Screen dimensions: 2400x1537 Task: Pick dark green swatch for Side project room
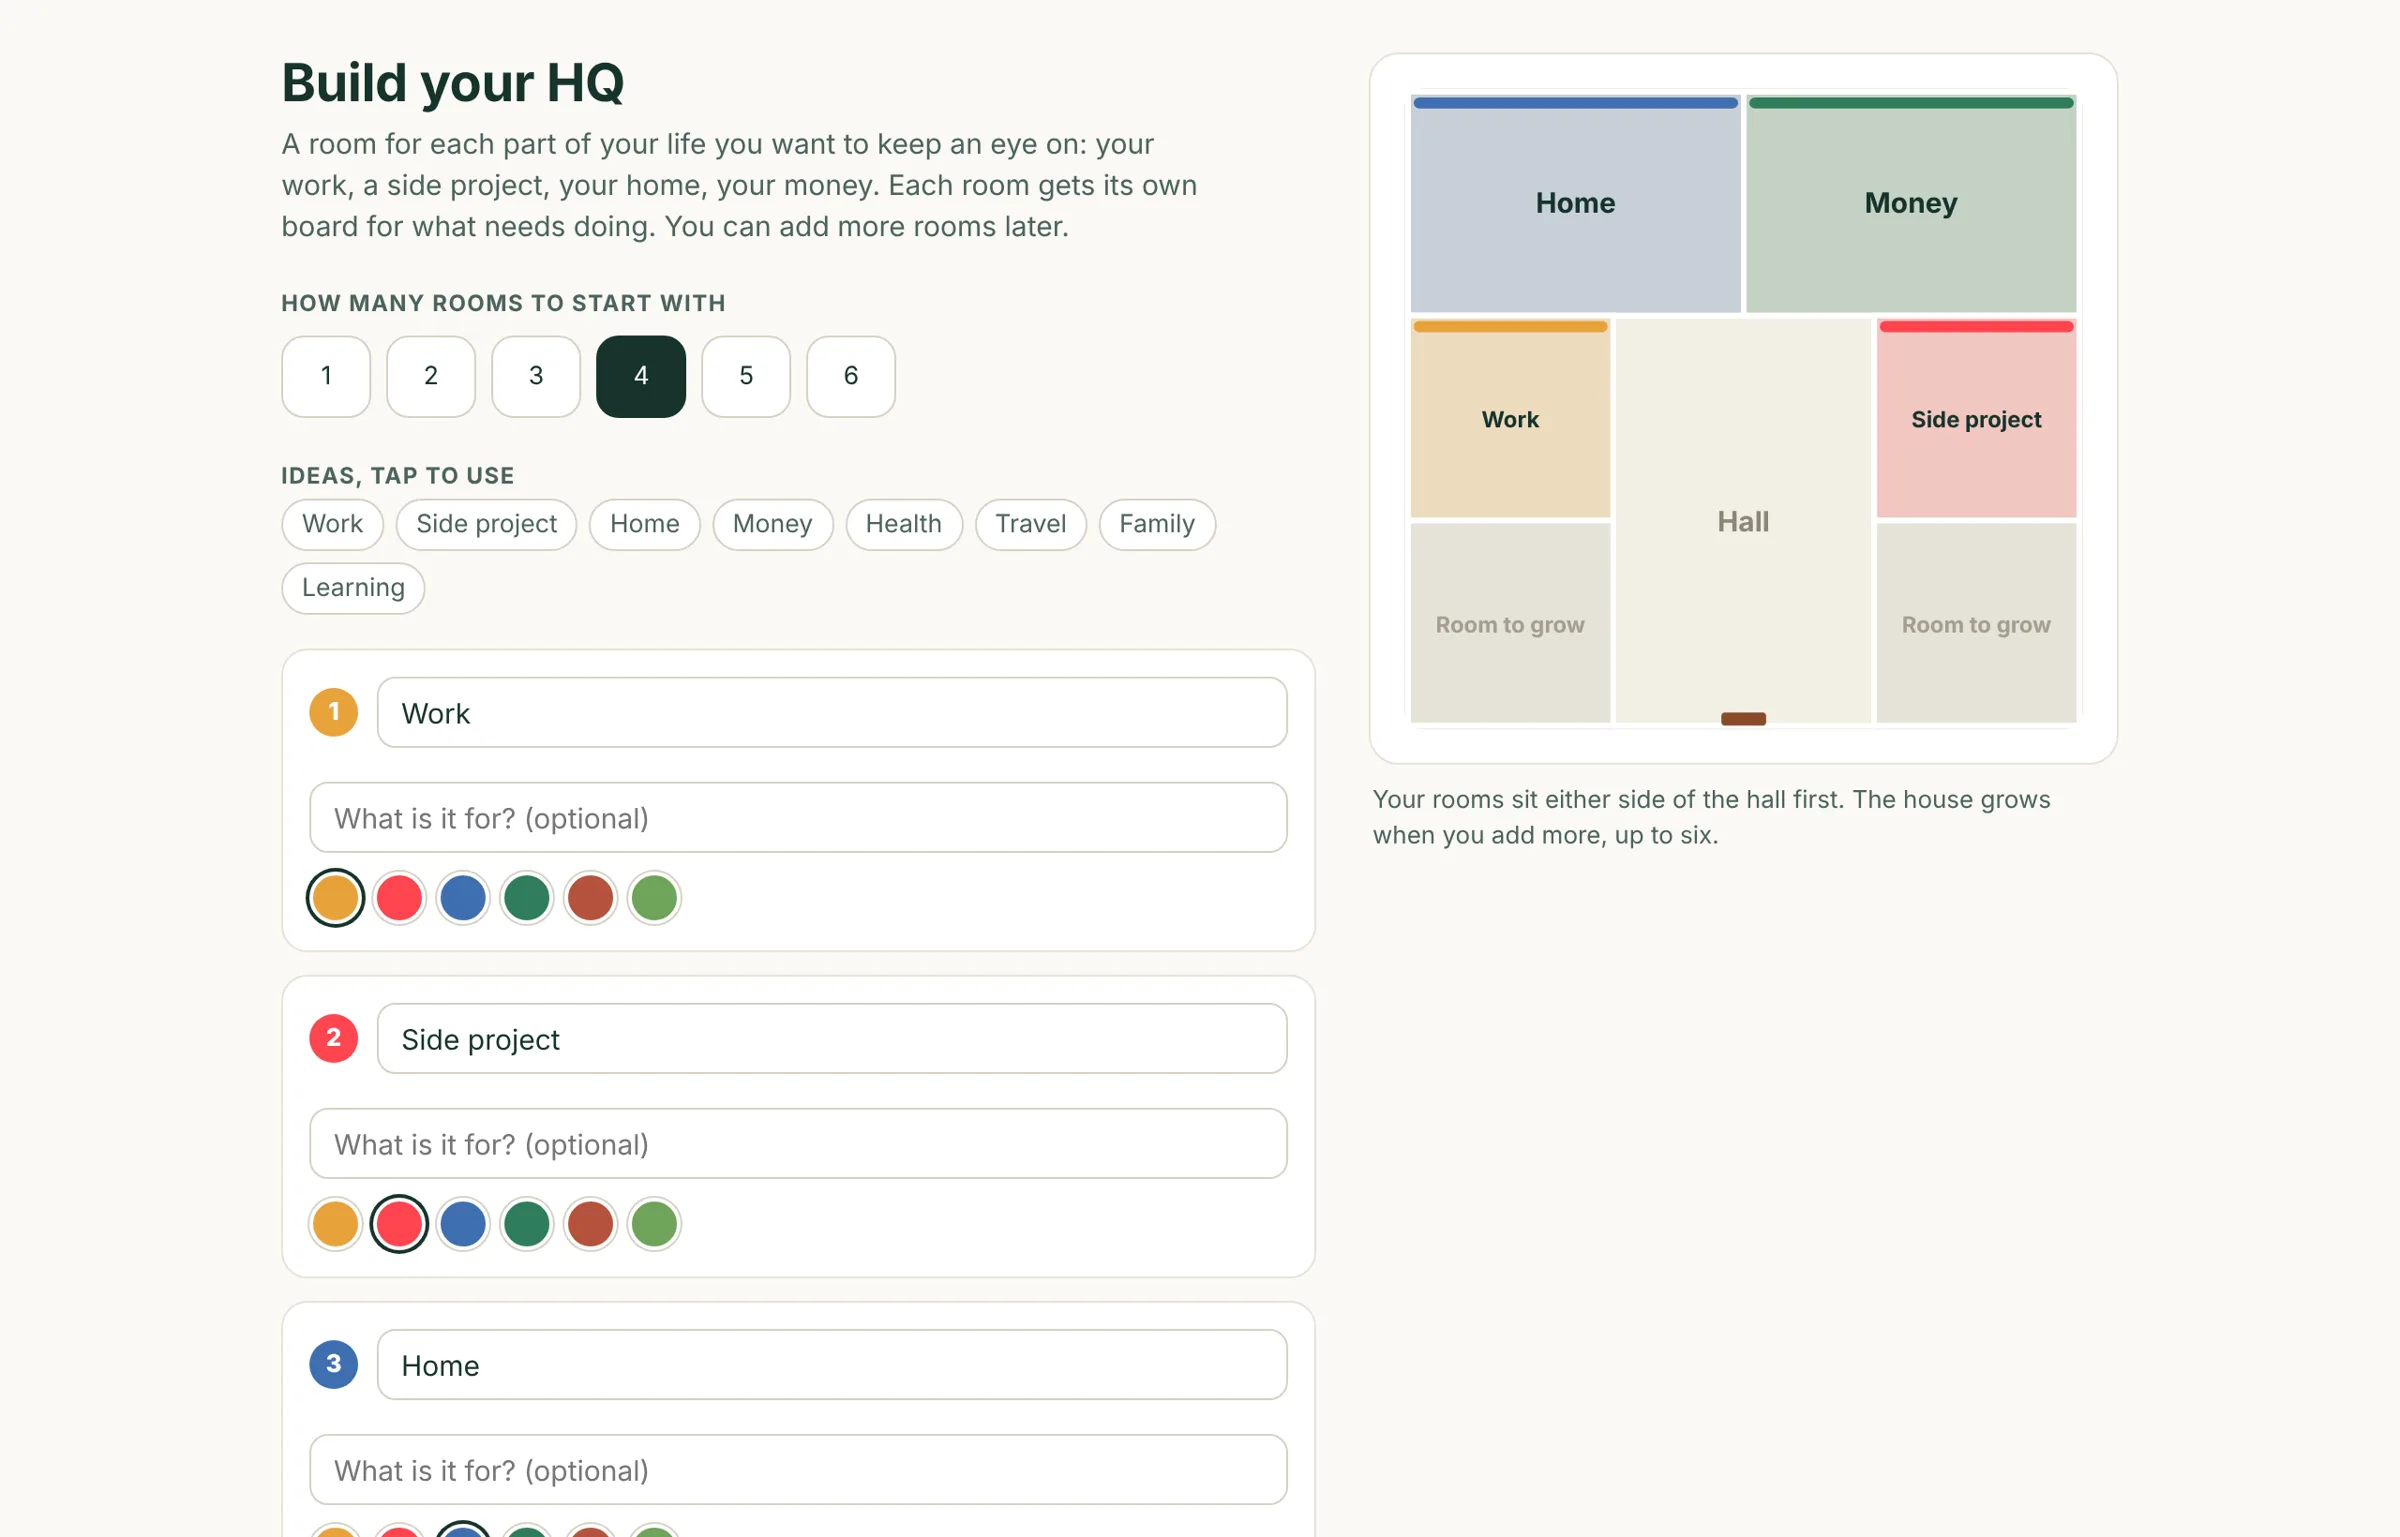click(x=527, y=1224)
